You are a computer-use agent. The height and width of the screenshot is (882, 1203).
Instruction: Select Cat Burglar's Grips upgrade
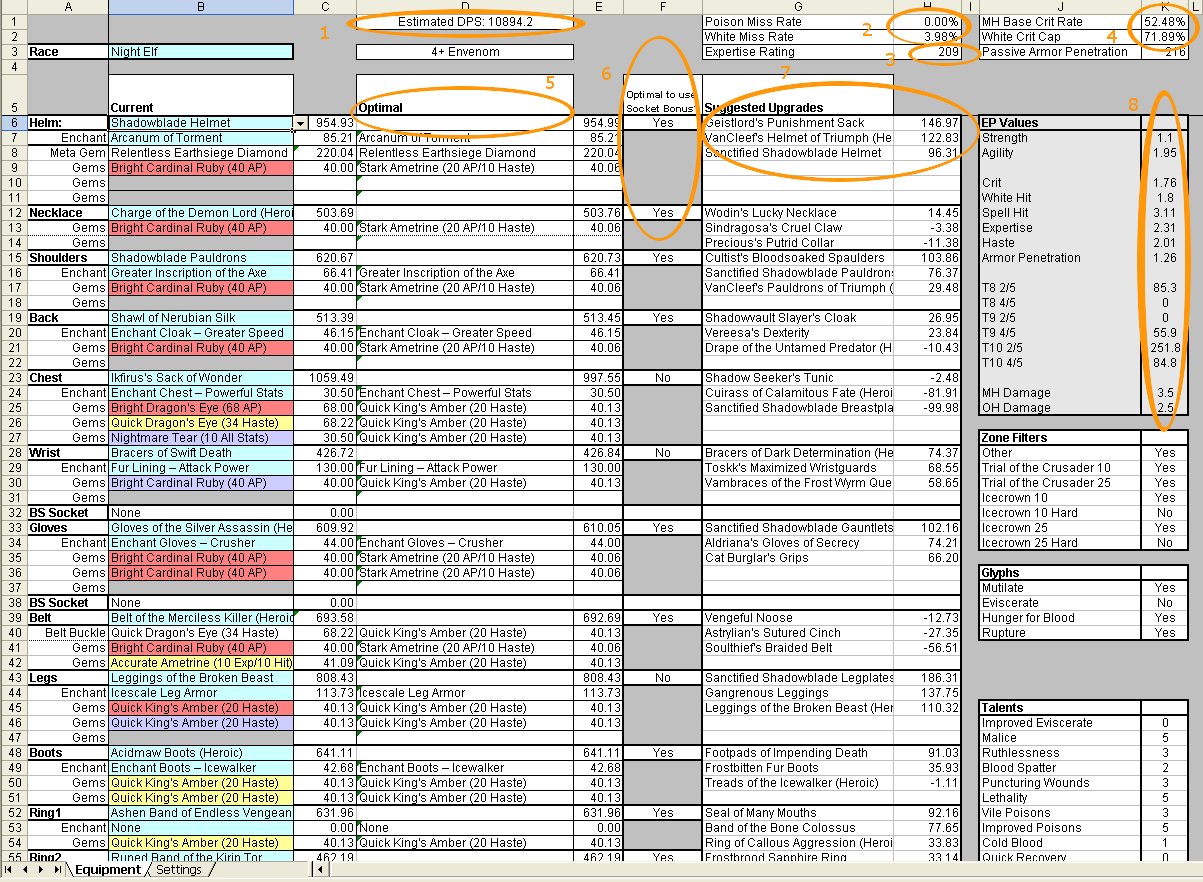tap(798, 558)
